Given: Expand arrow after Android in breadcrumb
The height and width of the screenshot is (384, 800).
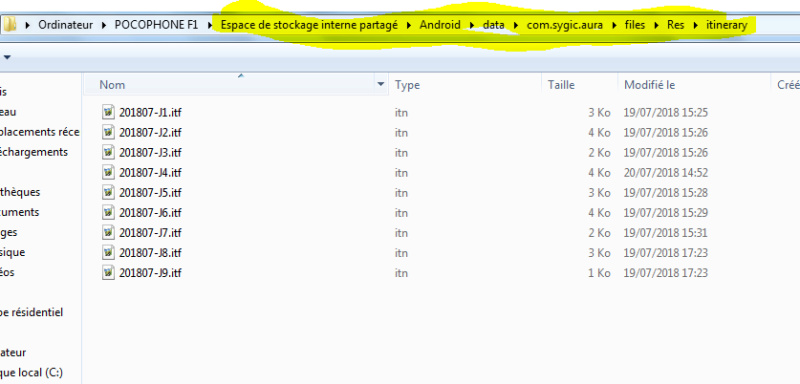Looking at the screenshot, I should 472,25.
